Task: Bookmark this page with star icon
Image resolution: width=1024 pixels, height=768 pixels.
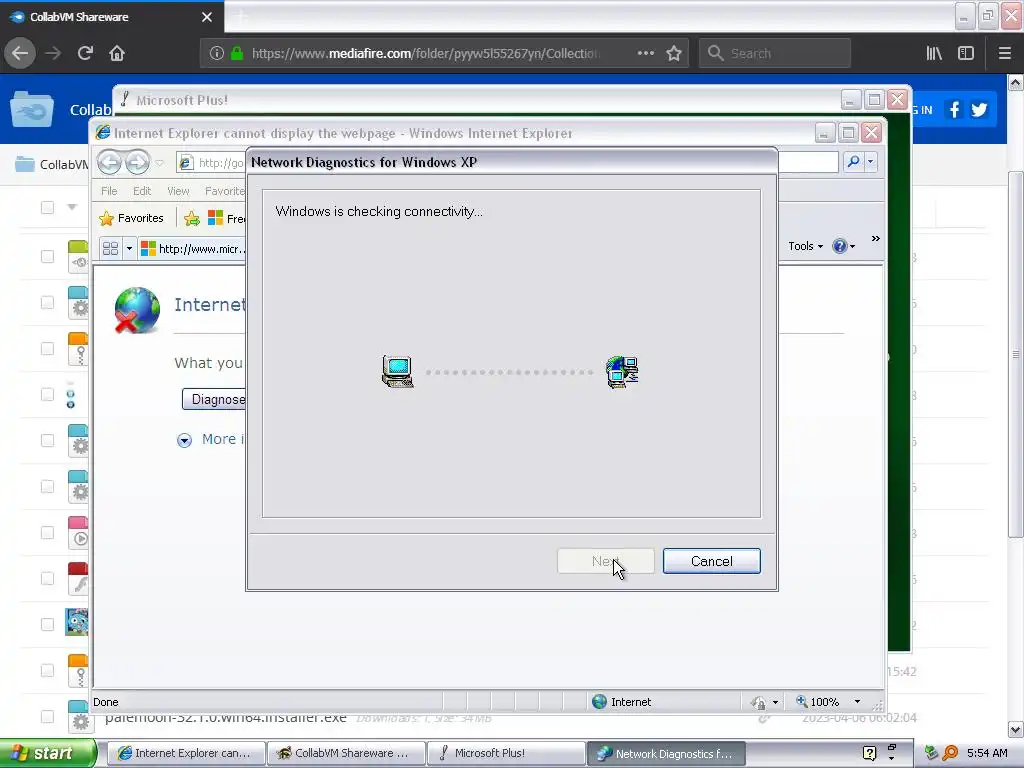Action: (674, 53)
